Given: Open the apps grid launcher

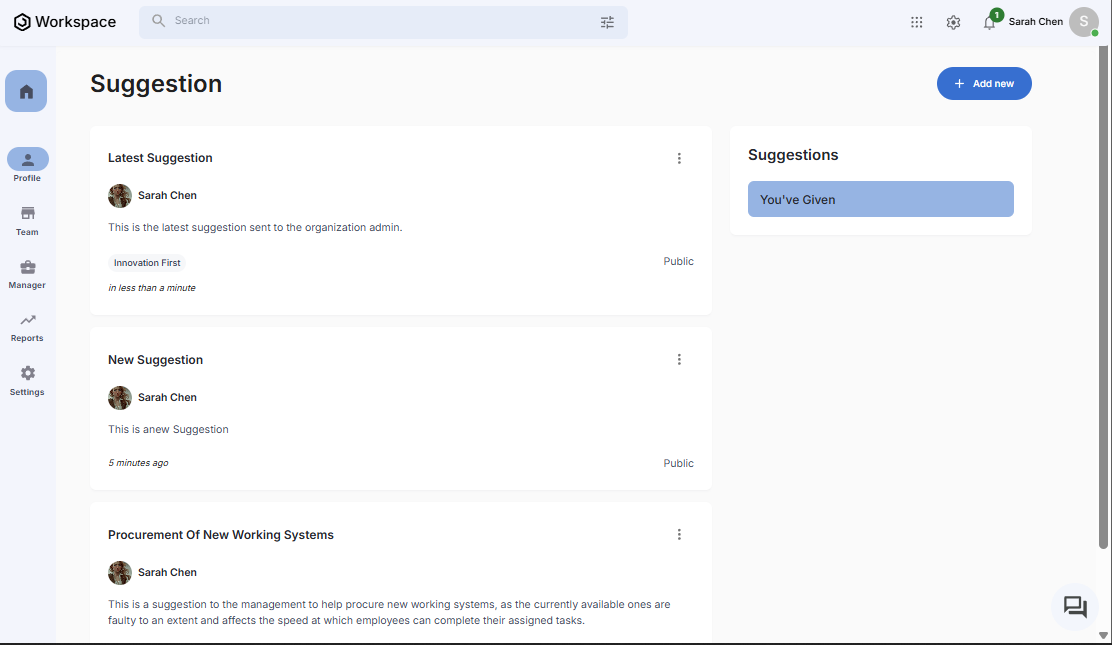Looking at the screenshot, I should [916, 22].
